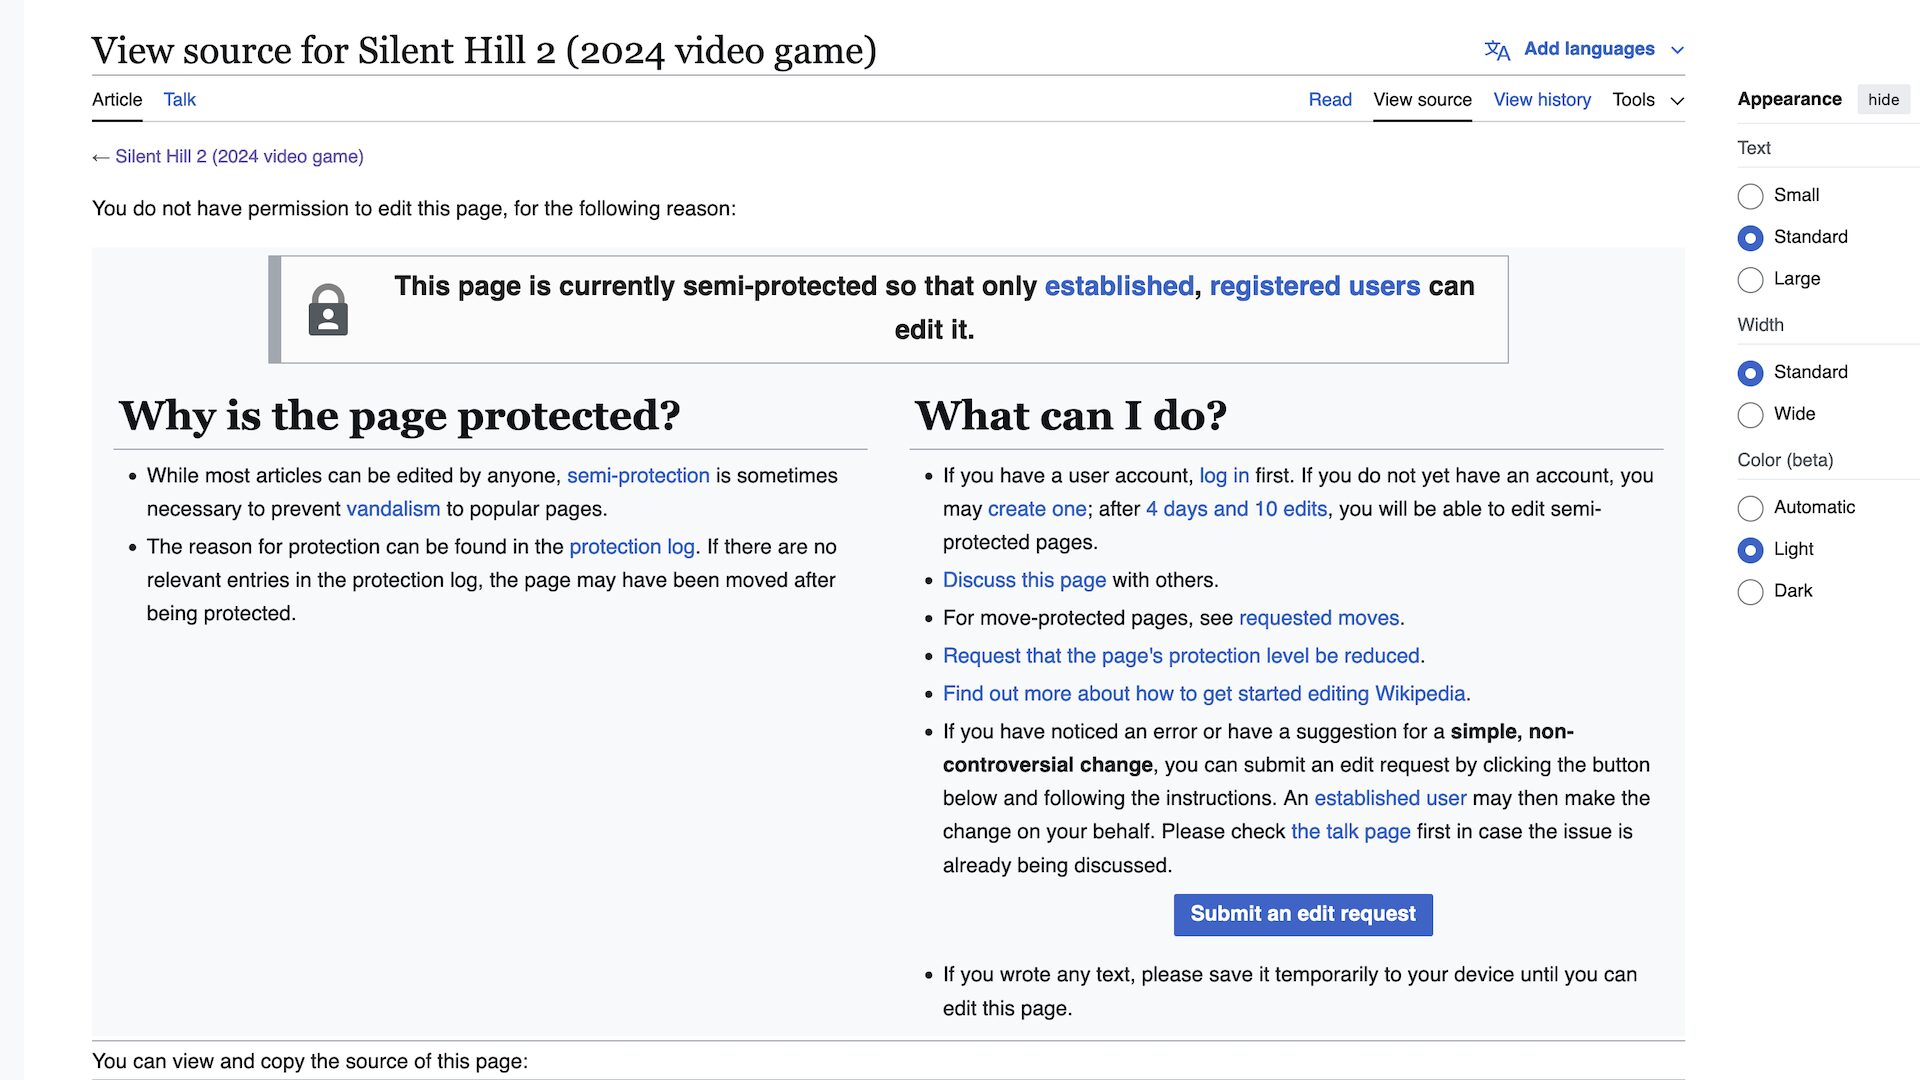Click the back arrow beside article title
This screenshot has width=1920, height=1080.
pyautogui.click(x=100, y=157)
